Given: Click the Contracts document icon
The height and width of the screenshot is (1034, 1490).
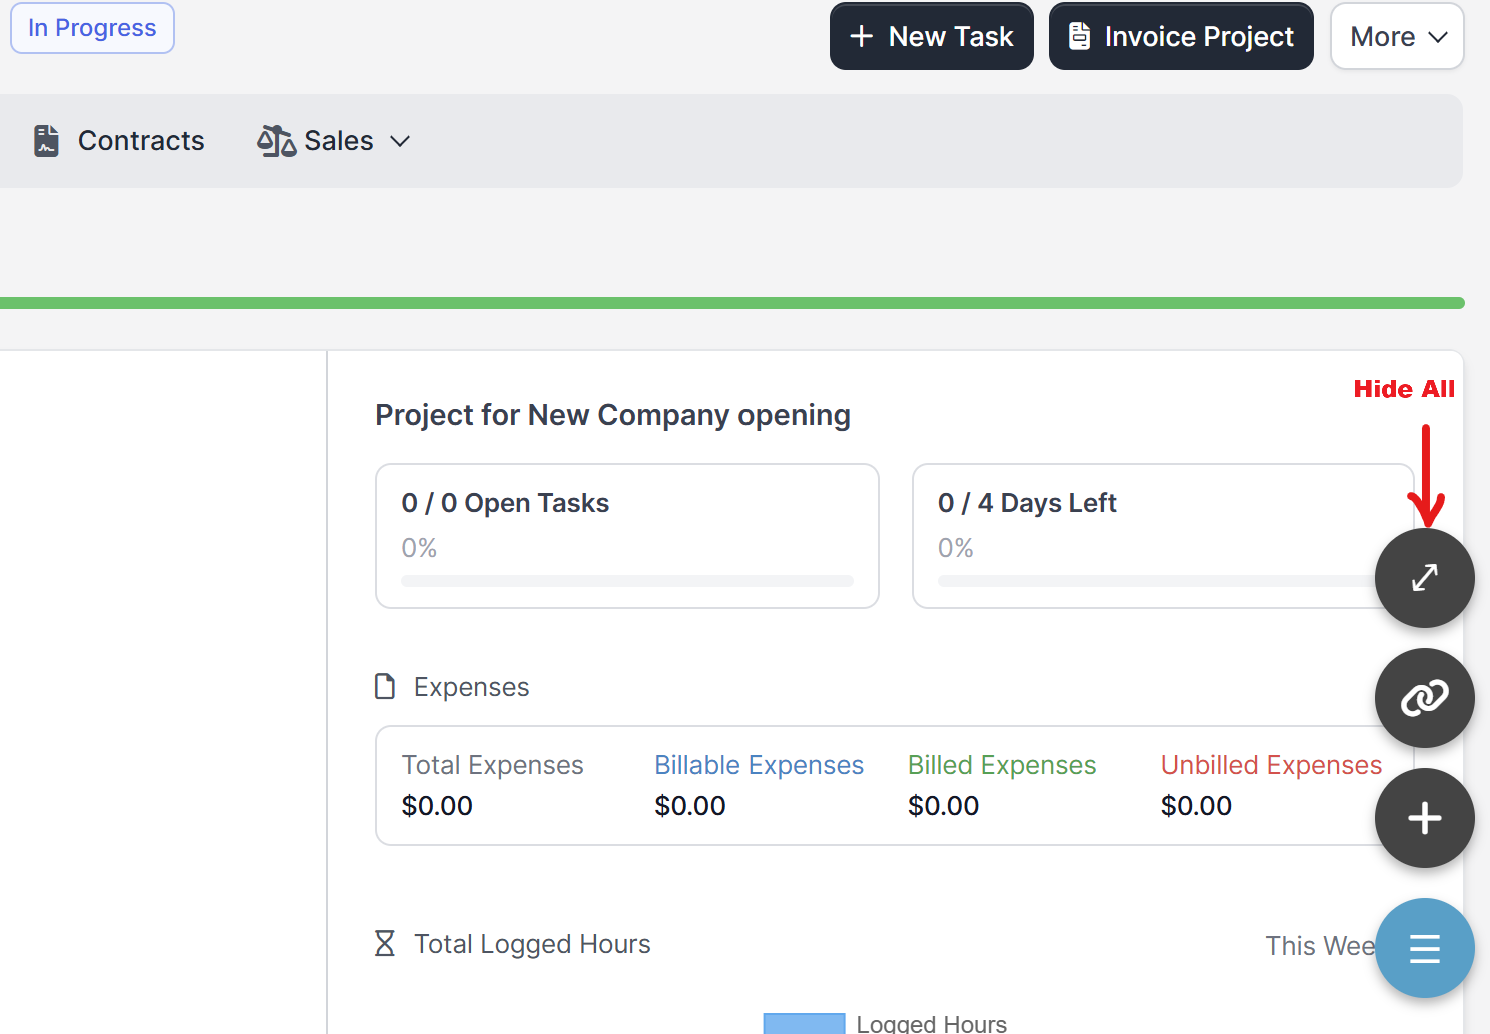Looking at the screenshot, I should [46, 141].
